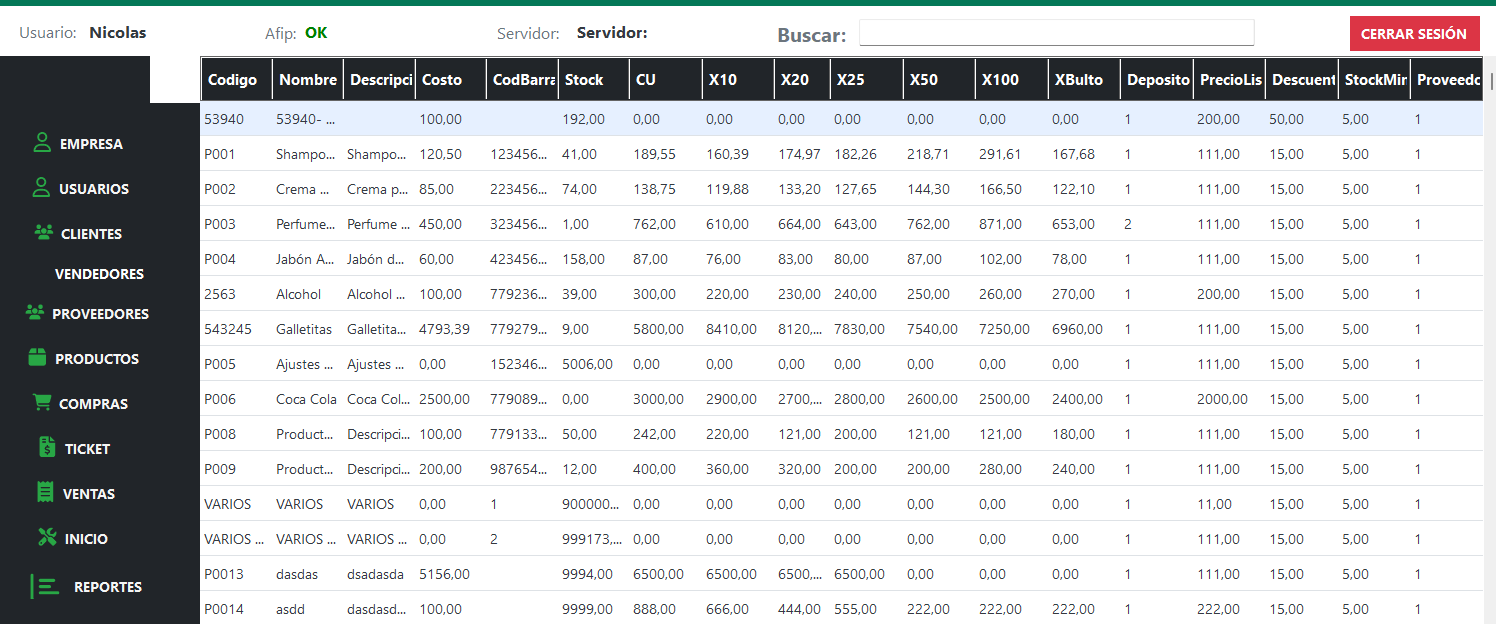Click the Inicio tools icon
Image resolution: width=1496 pixels, height=624 pixels.
(47, 538)
